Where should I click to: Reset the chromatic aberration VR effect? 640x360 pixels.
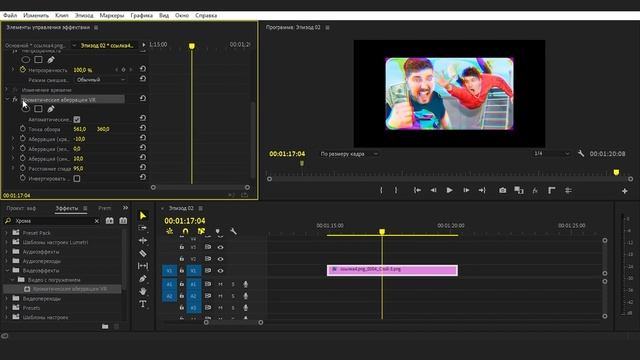(x=142, y=98)
